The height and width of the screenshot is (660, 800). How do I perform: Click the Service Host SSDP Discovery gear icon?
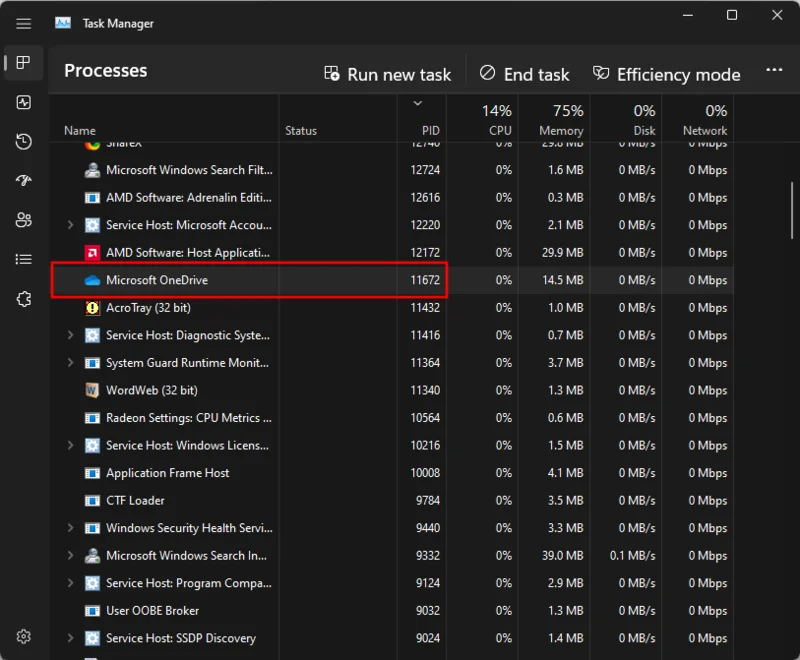[x=92, y=638]
